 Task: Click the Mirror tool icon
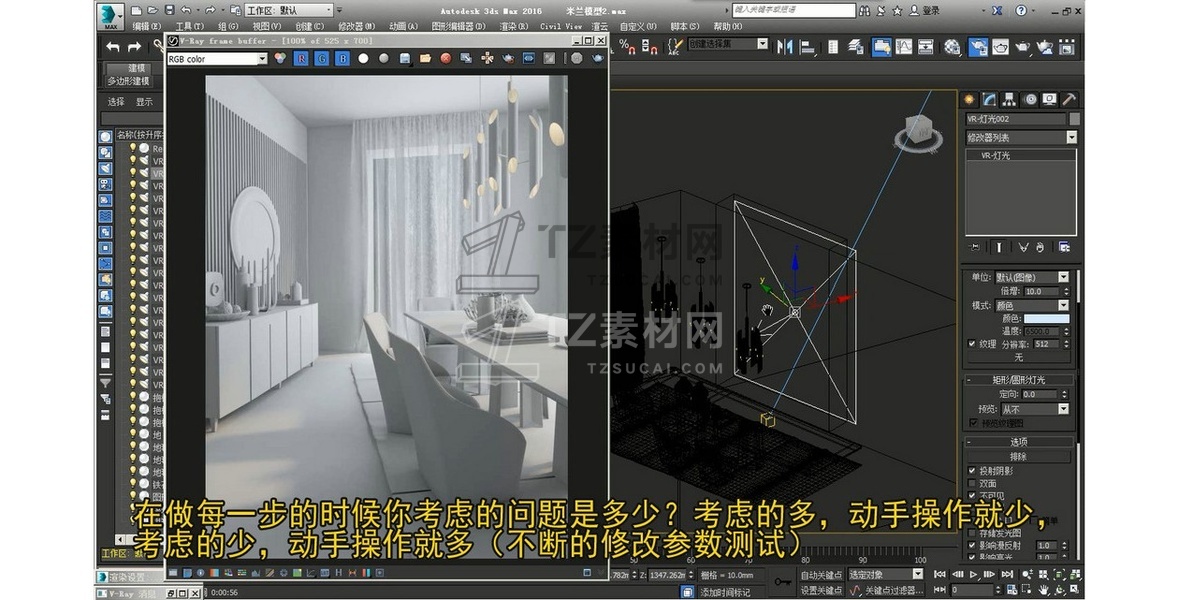pos(785,47)
